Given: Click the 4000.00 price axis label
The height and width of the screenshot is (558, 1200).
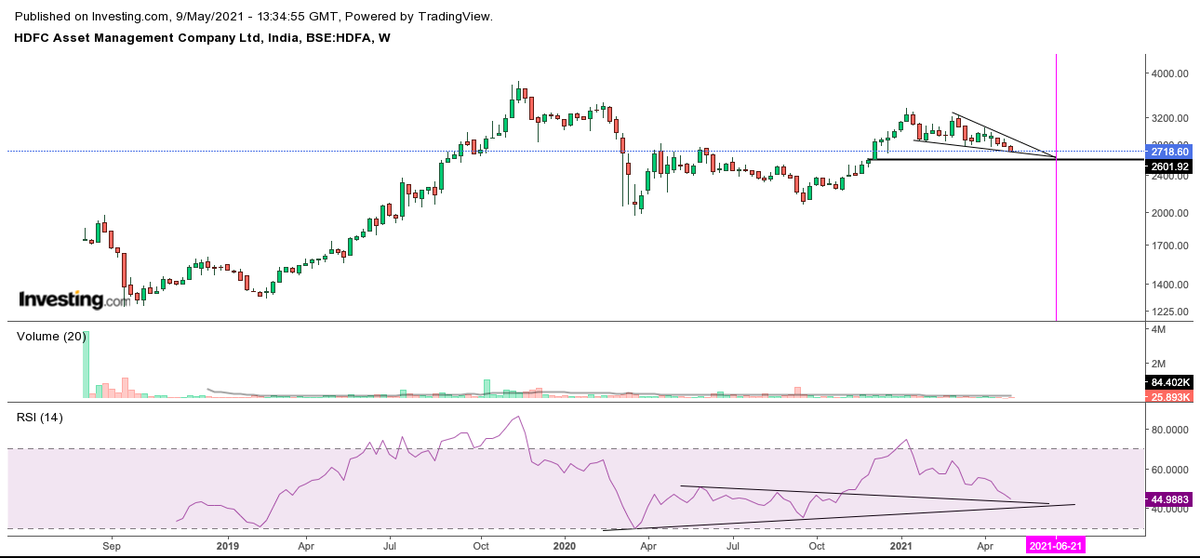Looking at the screenshot, I should click(x=1171, y=74).
